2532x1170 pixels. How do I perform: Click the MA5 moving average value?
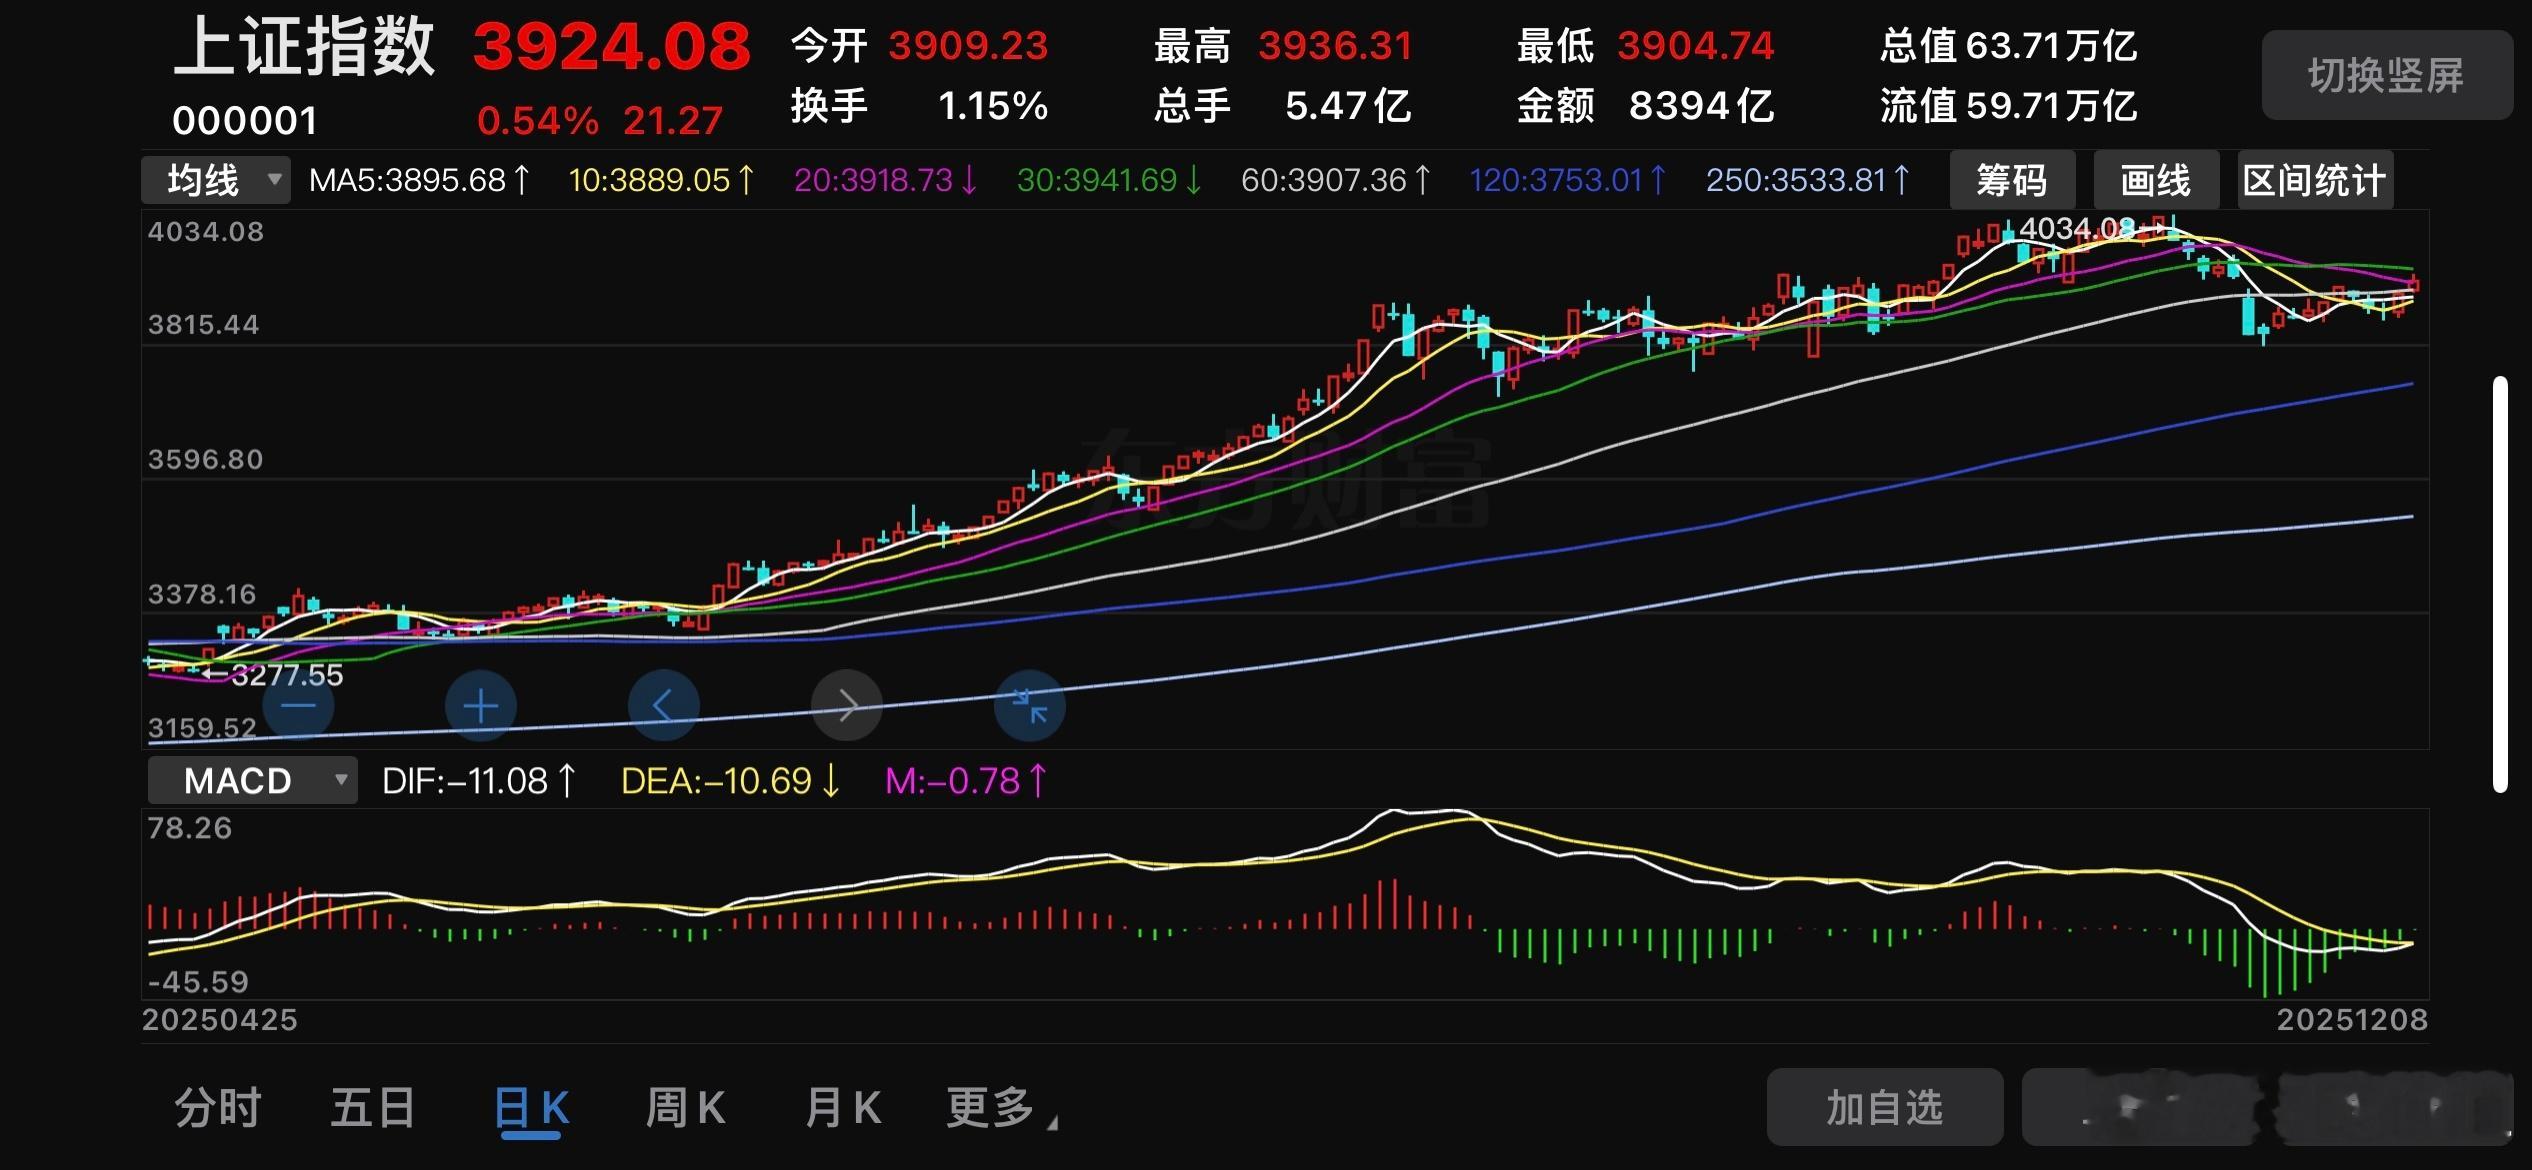[420, 180]
